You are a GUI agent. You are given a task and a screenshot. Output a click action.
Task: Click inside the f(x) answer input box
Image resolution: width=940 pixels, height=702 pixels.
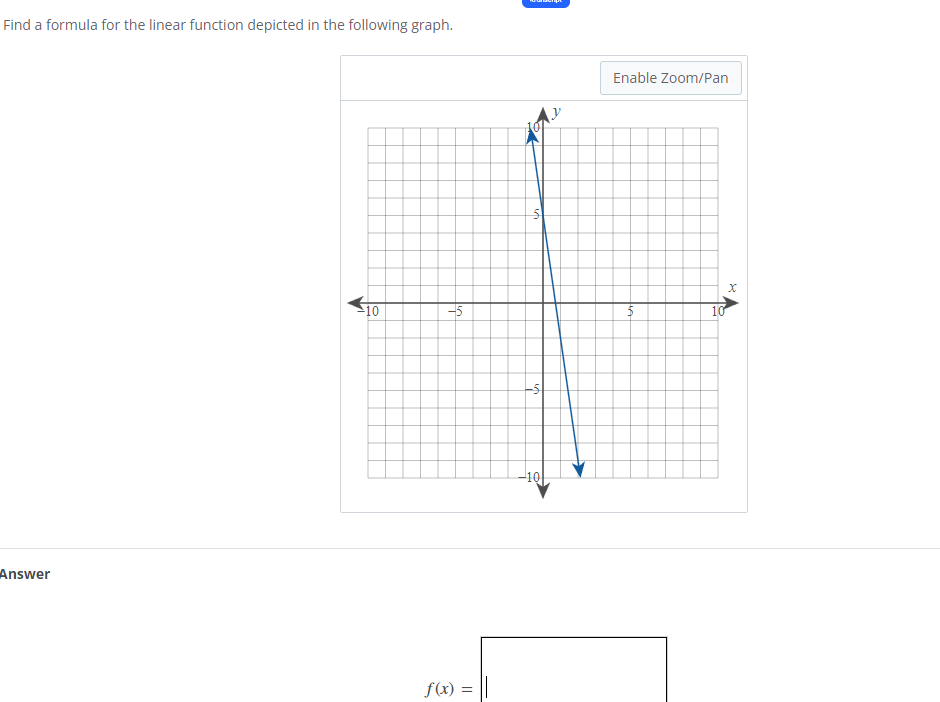click(573, 670)
